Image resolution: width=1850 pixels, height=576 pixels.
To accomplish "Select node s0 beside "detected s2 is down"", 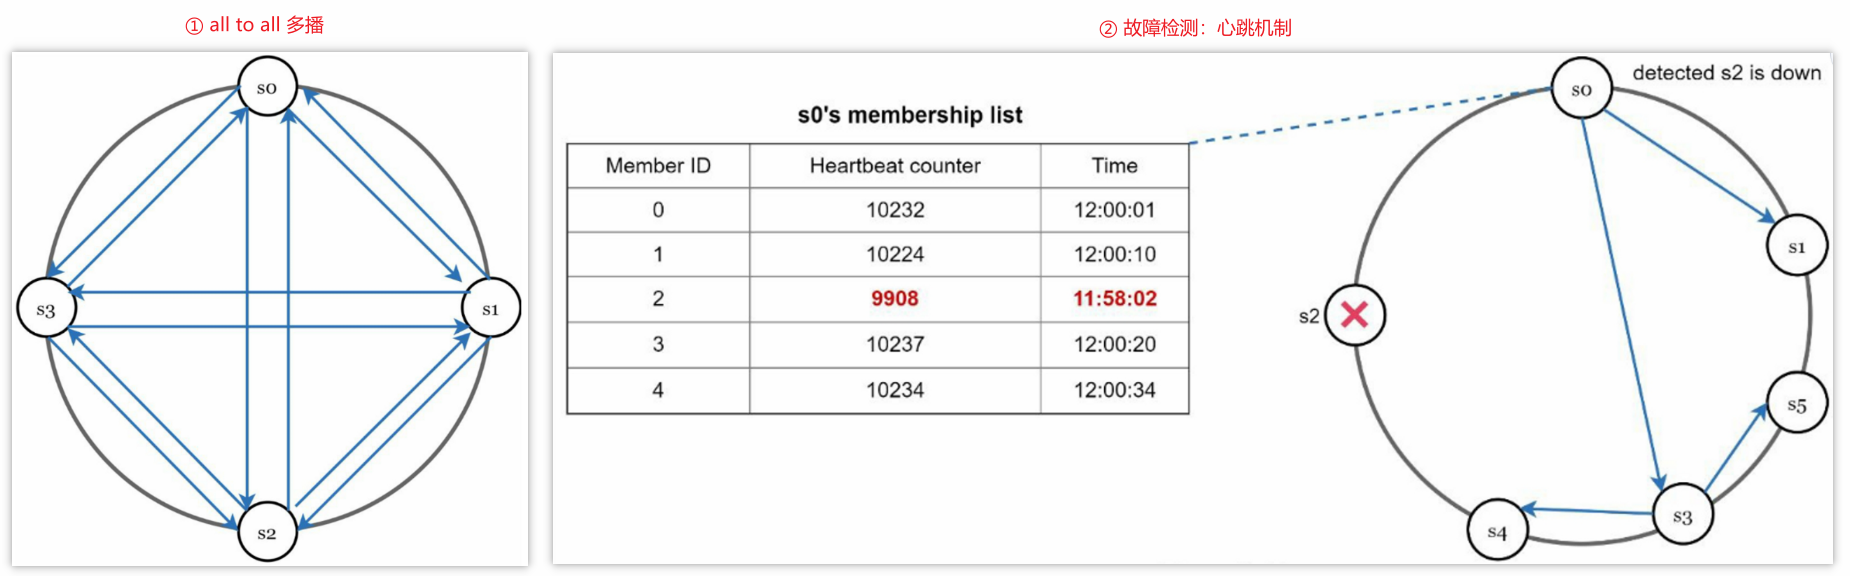I will pos(1581,89).
